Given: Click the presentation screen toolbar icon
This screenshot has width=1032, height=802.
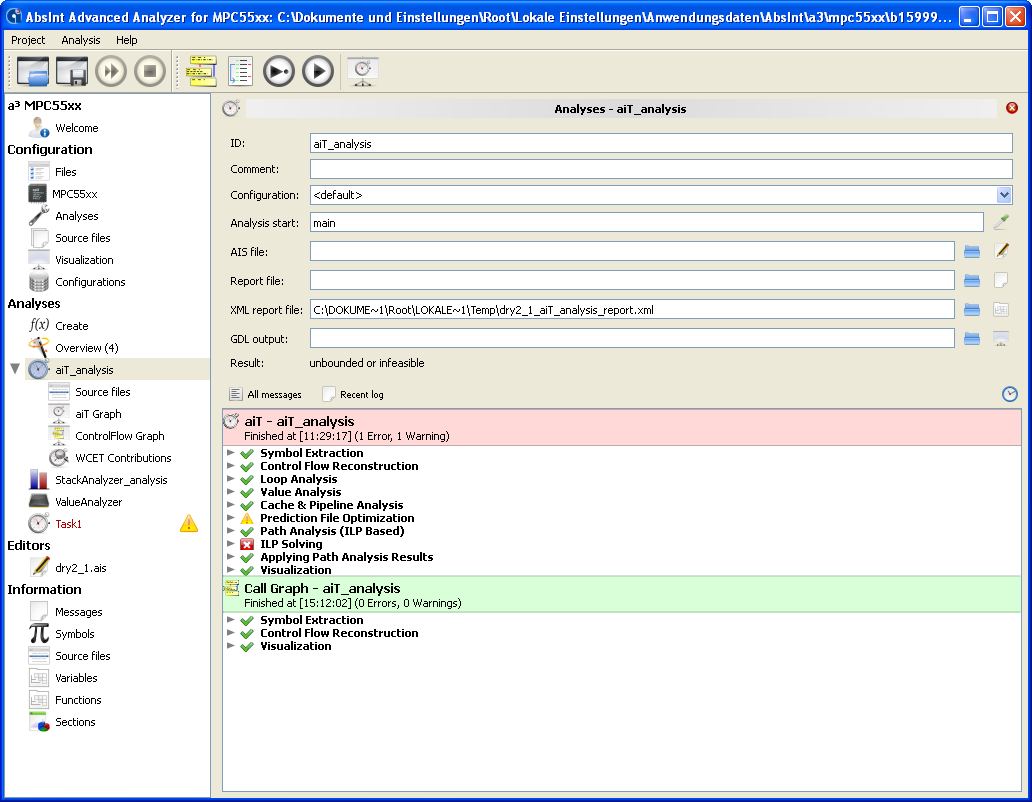Looking at the screenshot, I should [x=363, y=71].
